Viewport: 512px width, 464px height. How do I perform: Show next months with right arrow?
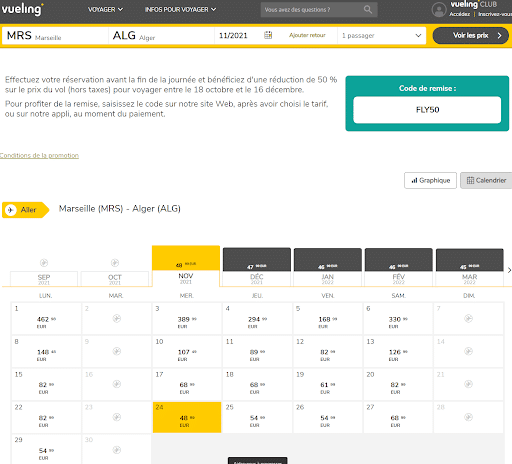tap(509, 270)
